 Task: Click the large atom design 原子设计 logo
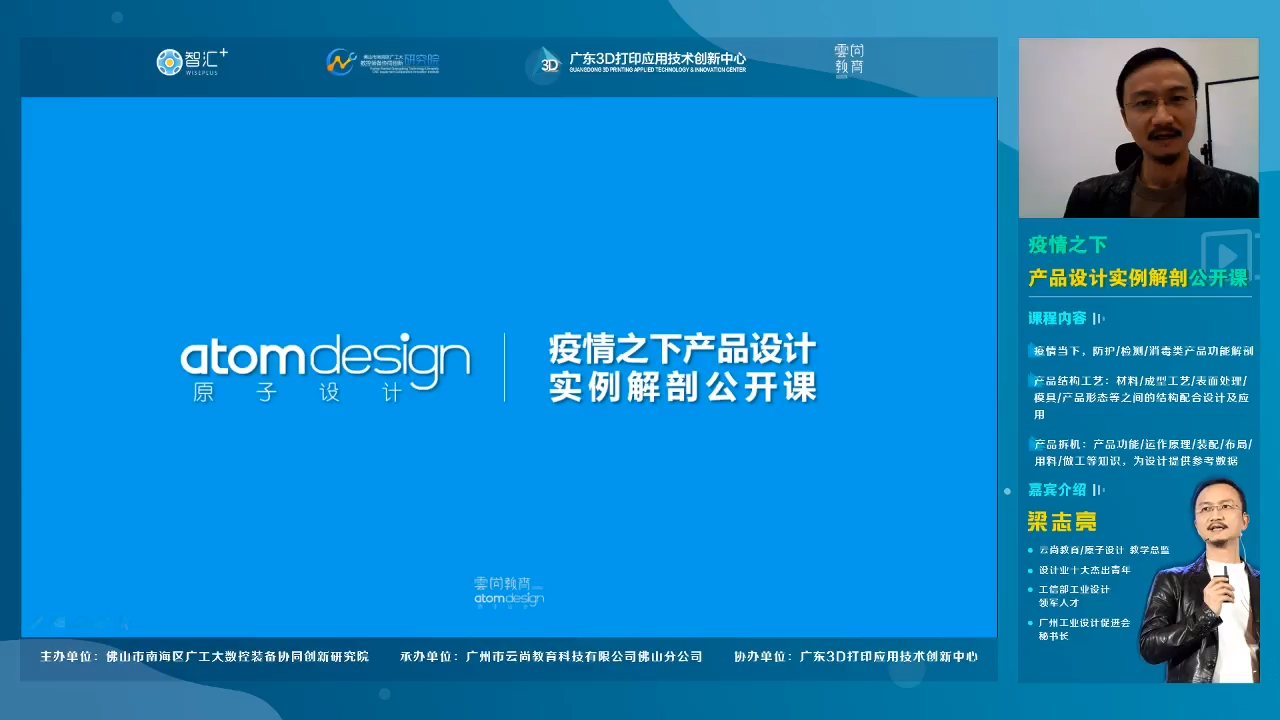pos(325,367)
